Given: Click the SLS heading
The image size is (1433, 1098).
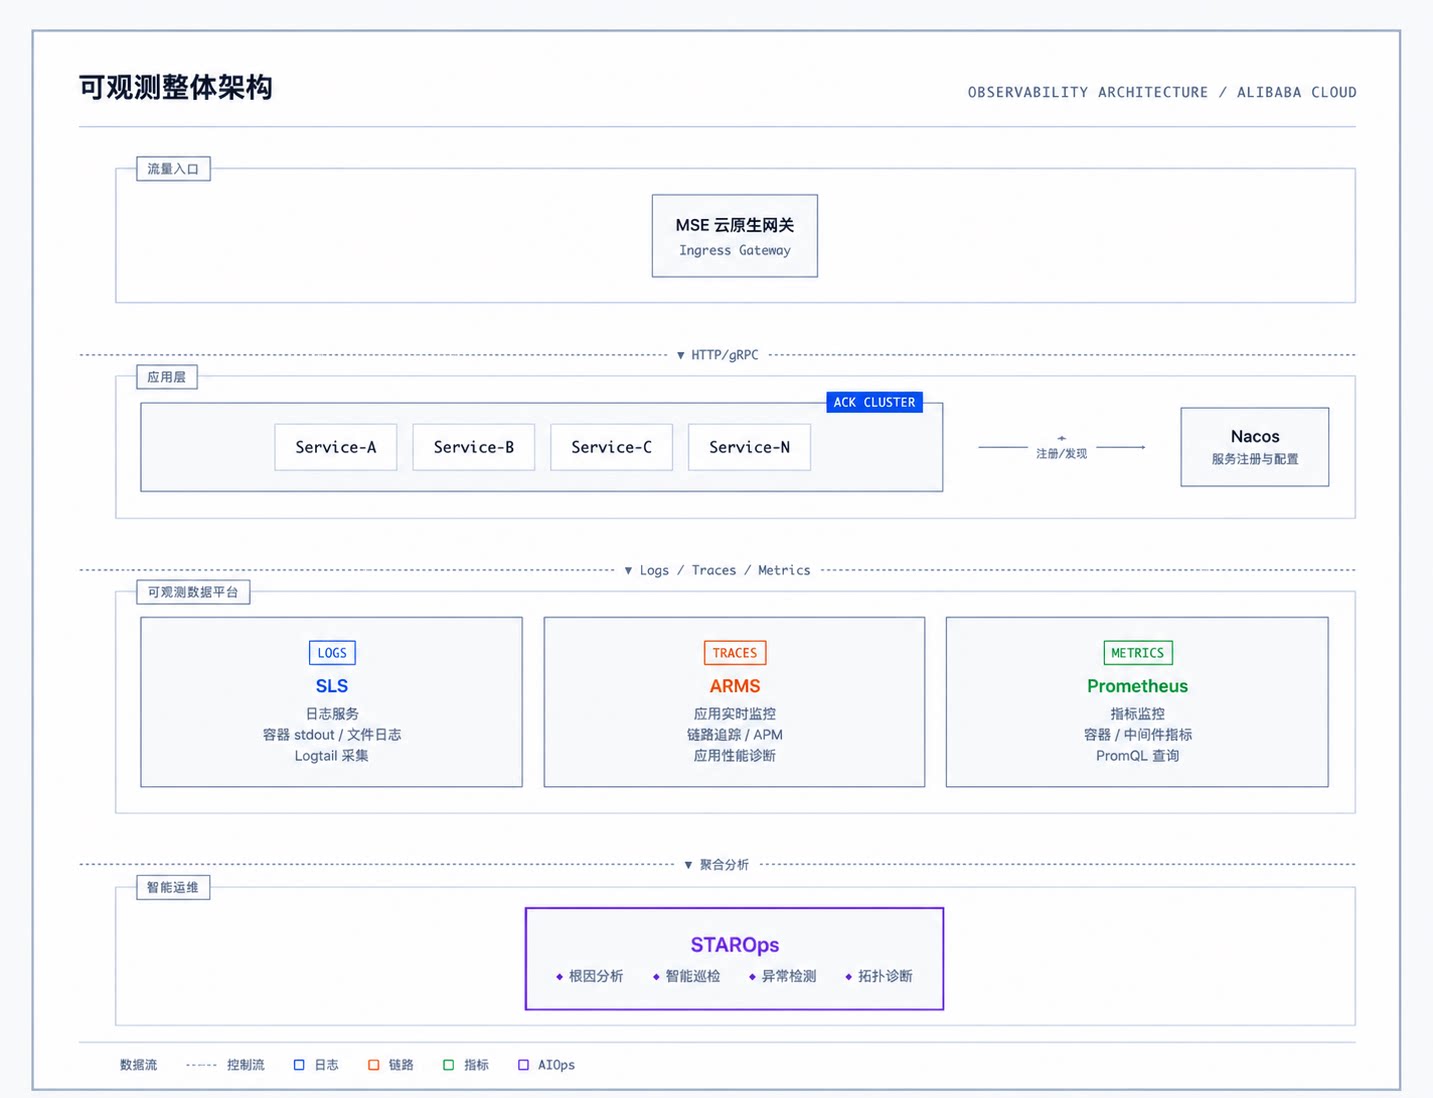Looking at the screenshot, I should click(332, 686).
